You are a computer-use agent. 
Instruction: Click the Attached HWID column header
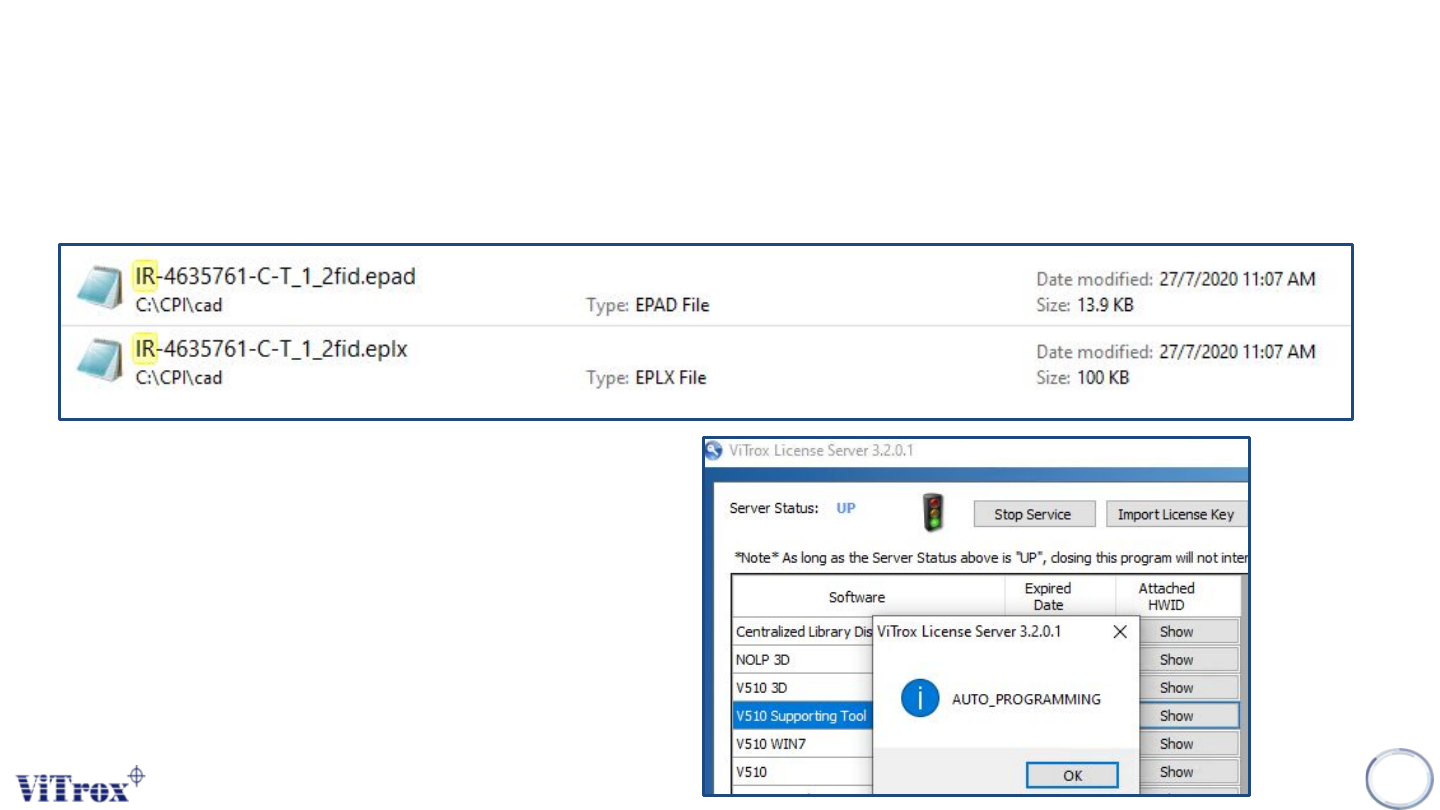(1178, 597)
